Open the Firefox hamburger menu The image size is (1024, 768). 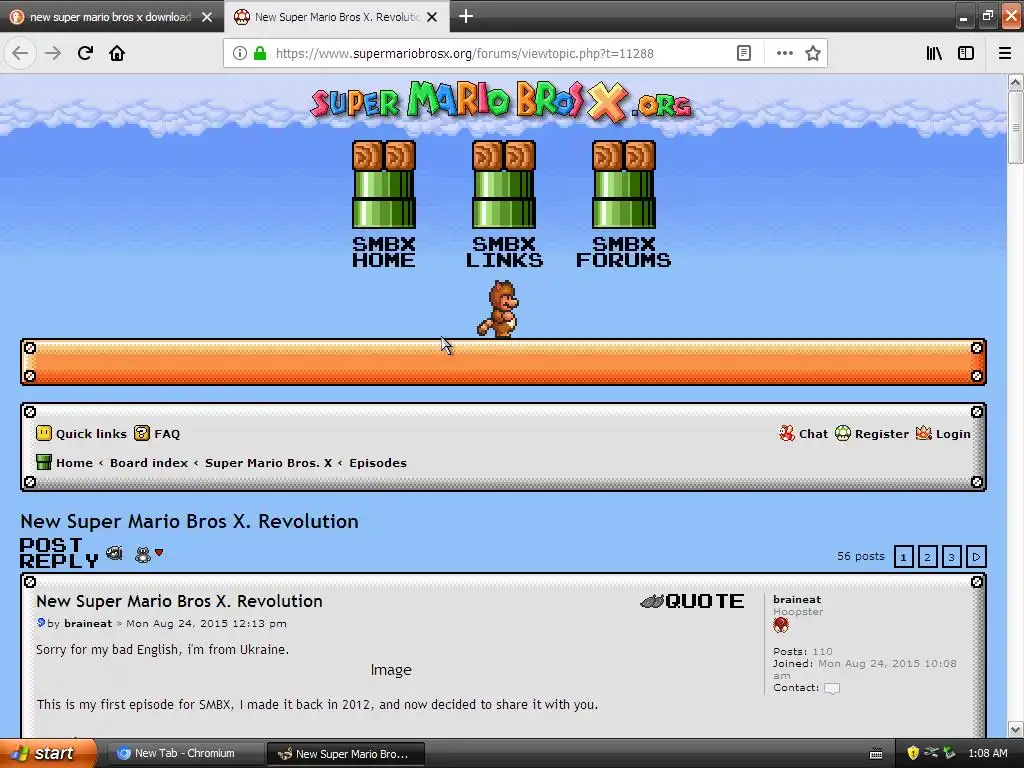click(1004, 53)
